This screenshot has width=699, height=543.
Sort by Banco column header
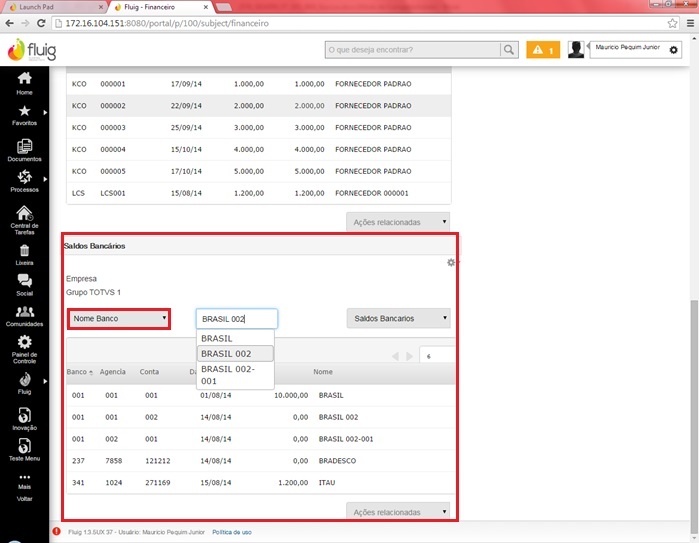point(80,372)
